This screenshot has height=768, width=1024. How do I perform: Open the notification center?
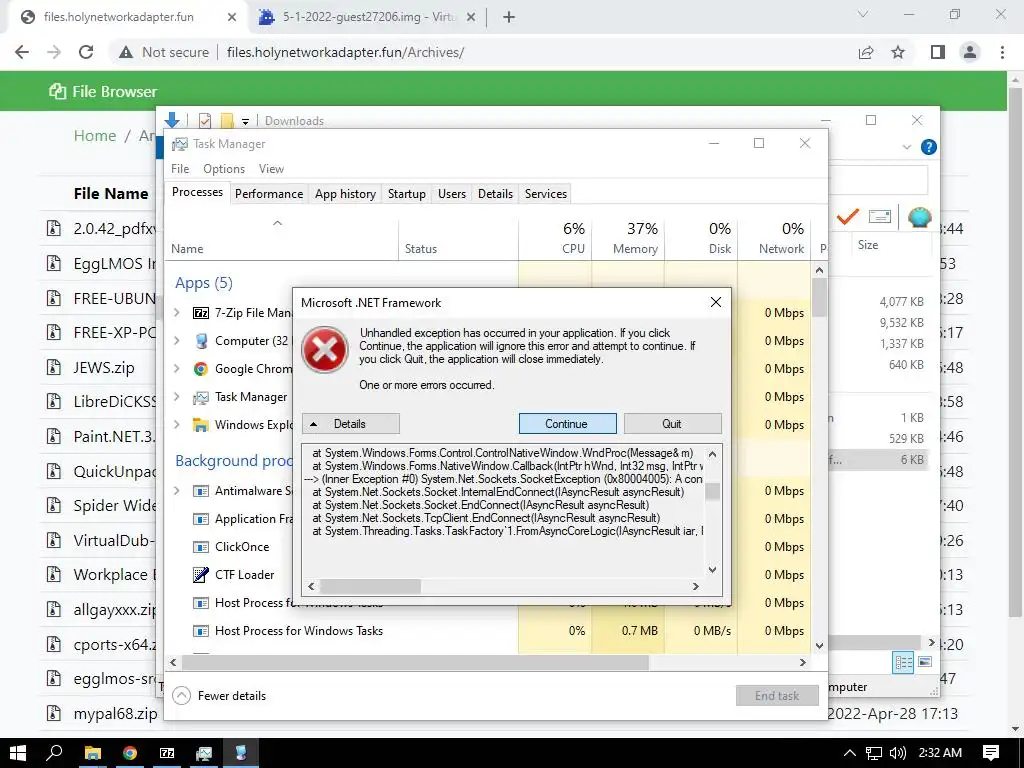[991, 753]
